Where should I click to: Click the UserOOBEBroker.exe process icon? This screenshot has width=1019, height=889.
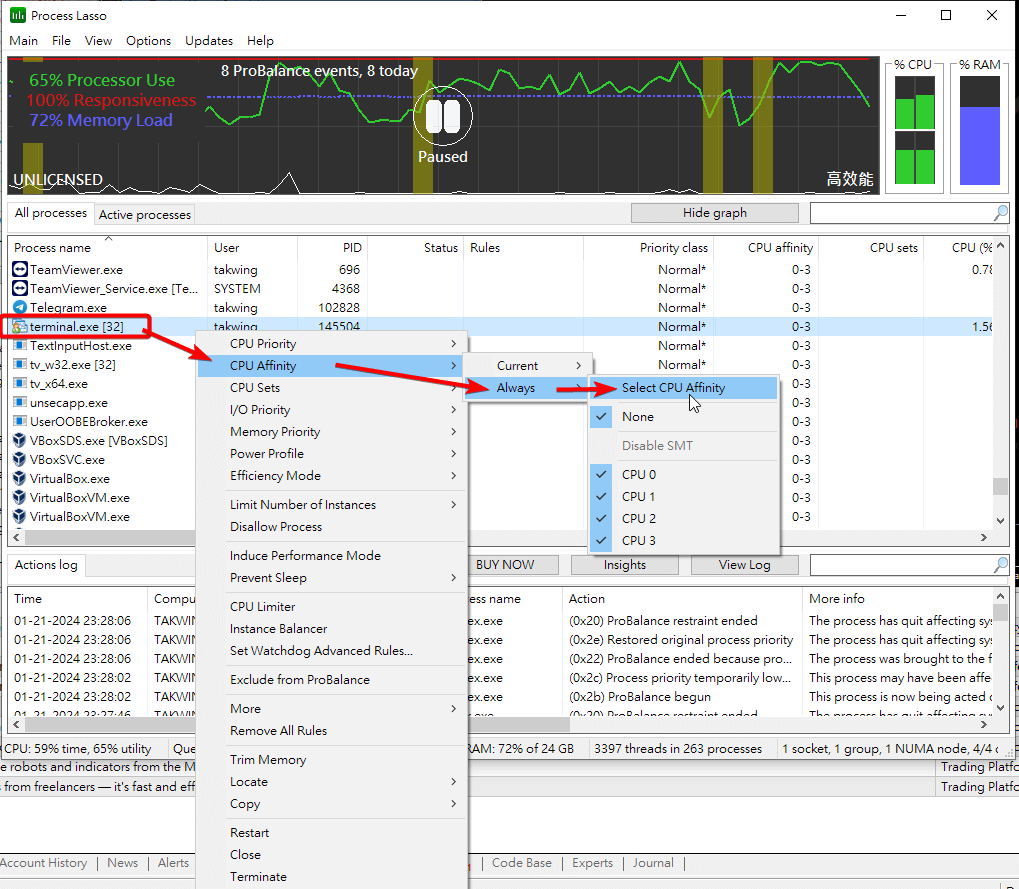pyautogui.click(x=19, y=422)
